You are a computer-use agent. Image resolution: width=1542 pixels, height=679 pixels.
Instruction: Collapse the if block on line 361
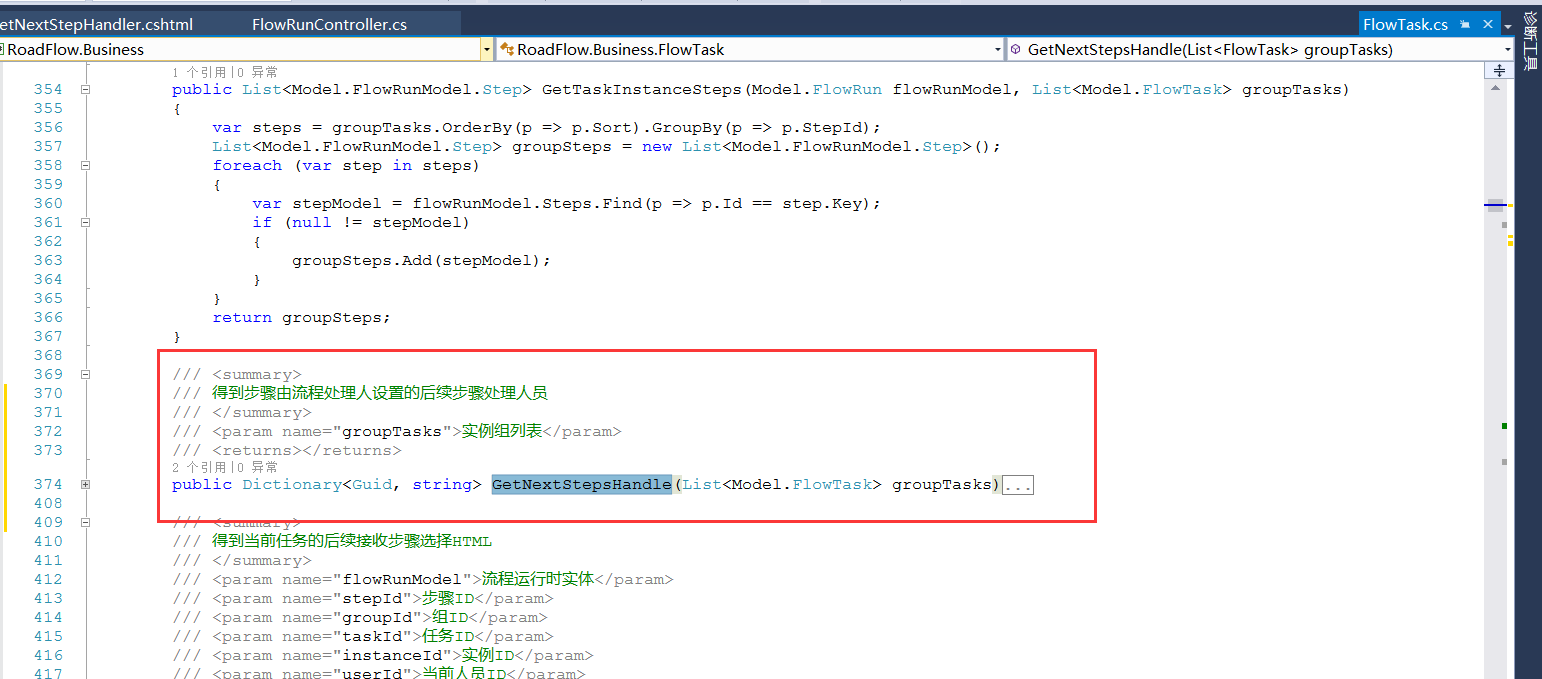tap(85, 223)
